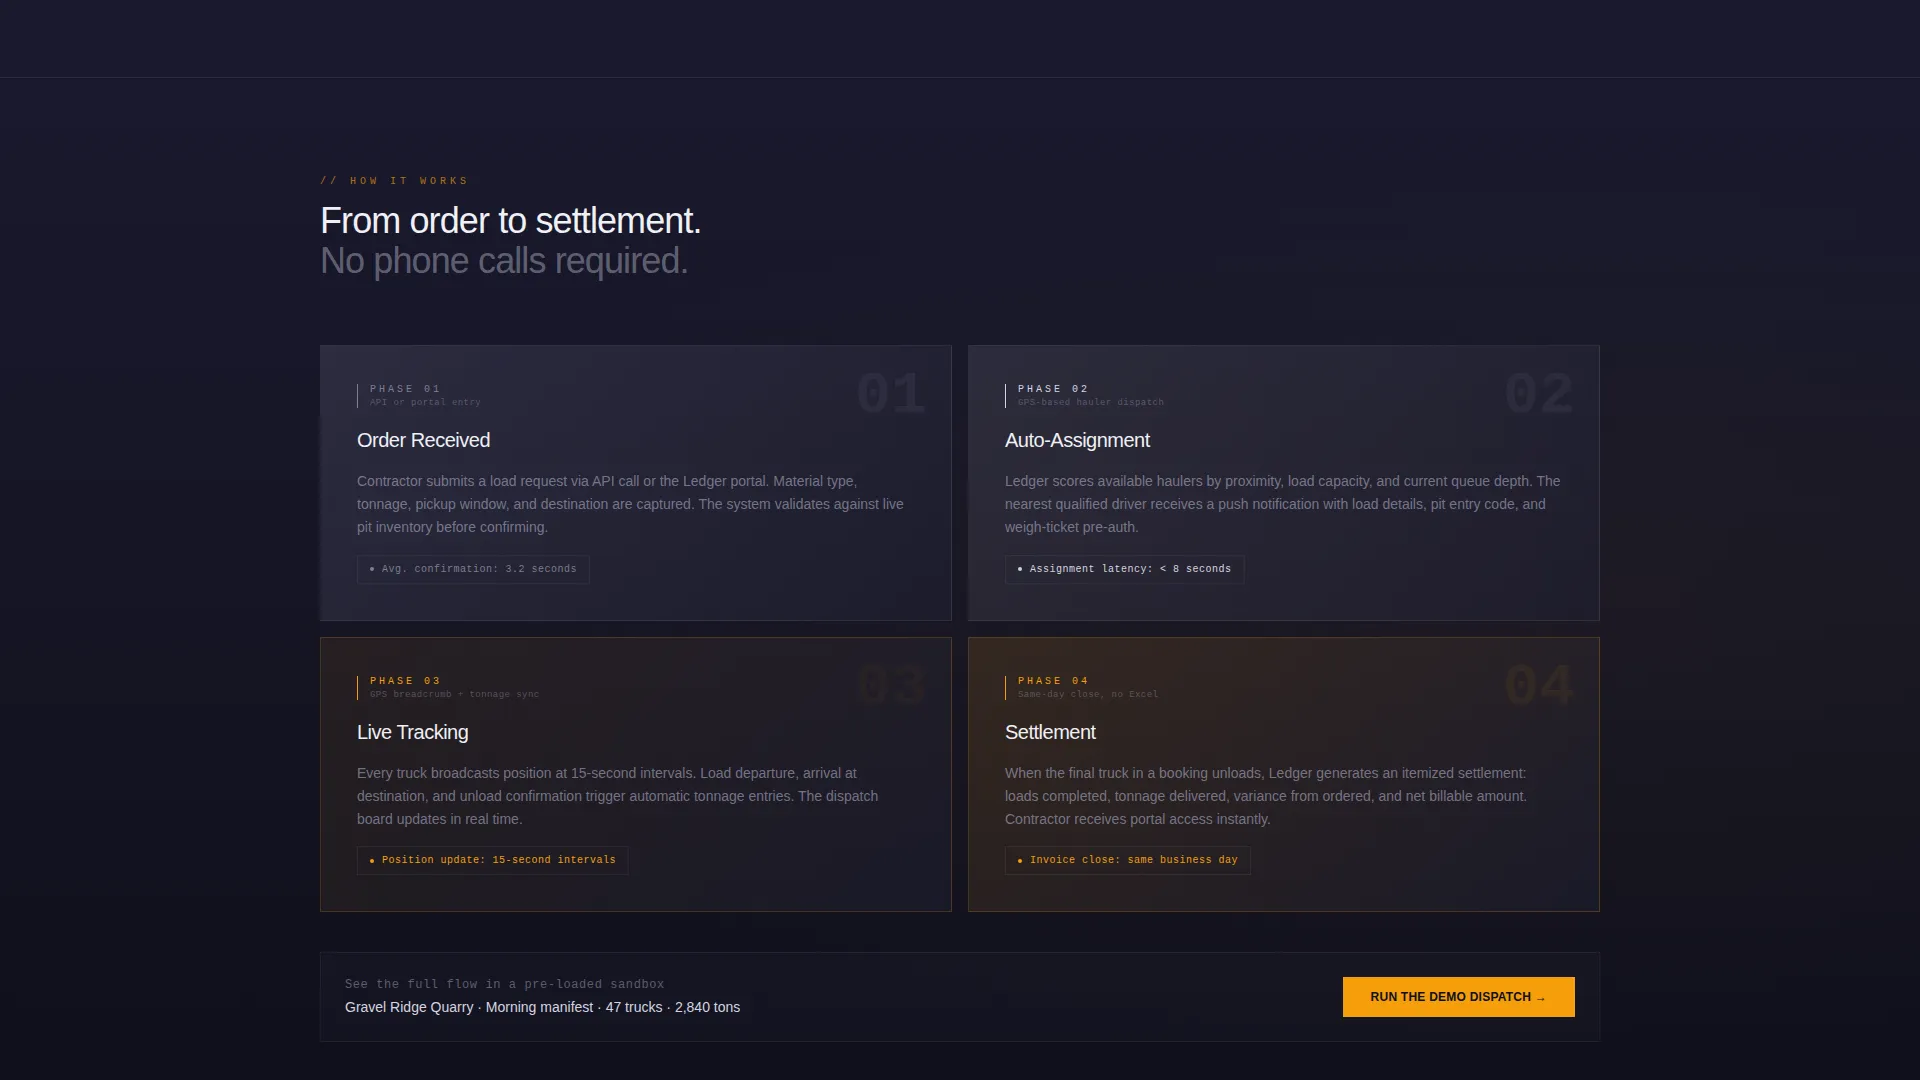Click the 'PHASE 02' label
Image resolution: width=1920 pixels, height=1080 pixels.
[x=1053, y=389]
